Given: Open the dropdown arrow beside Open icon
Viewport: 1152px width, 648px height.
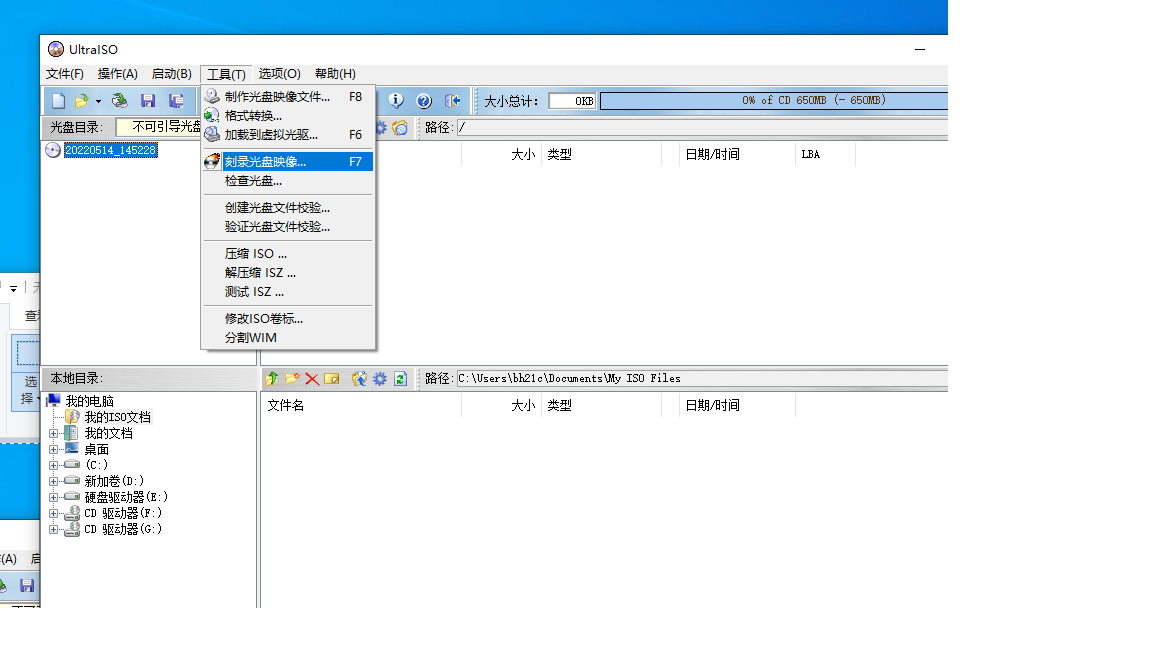Looking at the screenshot, I should pos(98,101).
